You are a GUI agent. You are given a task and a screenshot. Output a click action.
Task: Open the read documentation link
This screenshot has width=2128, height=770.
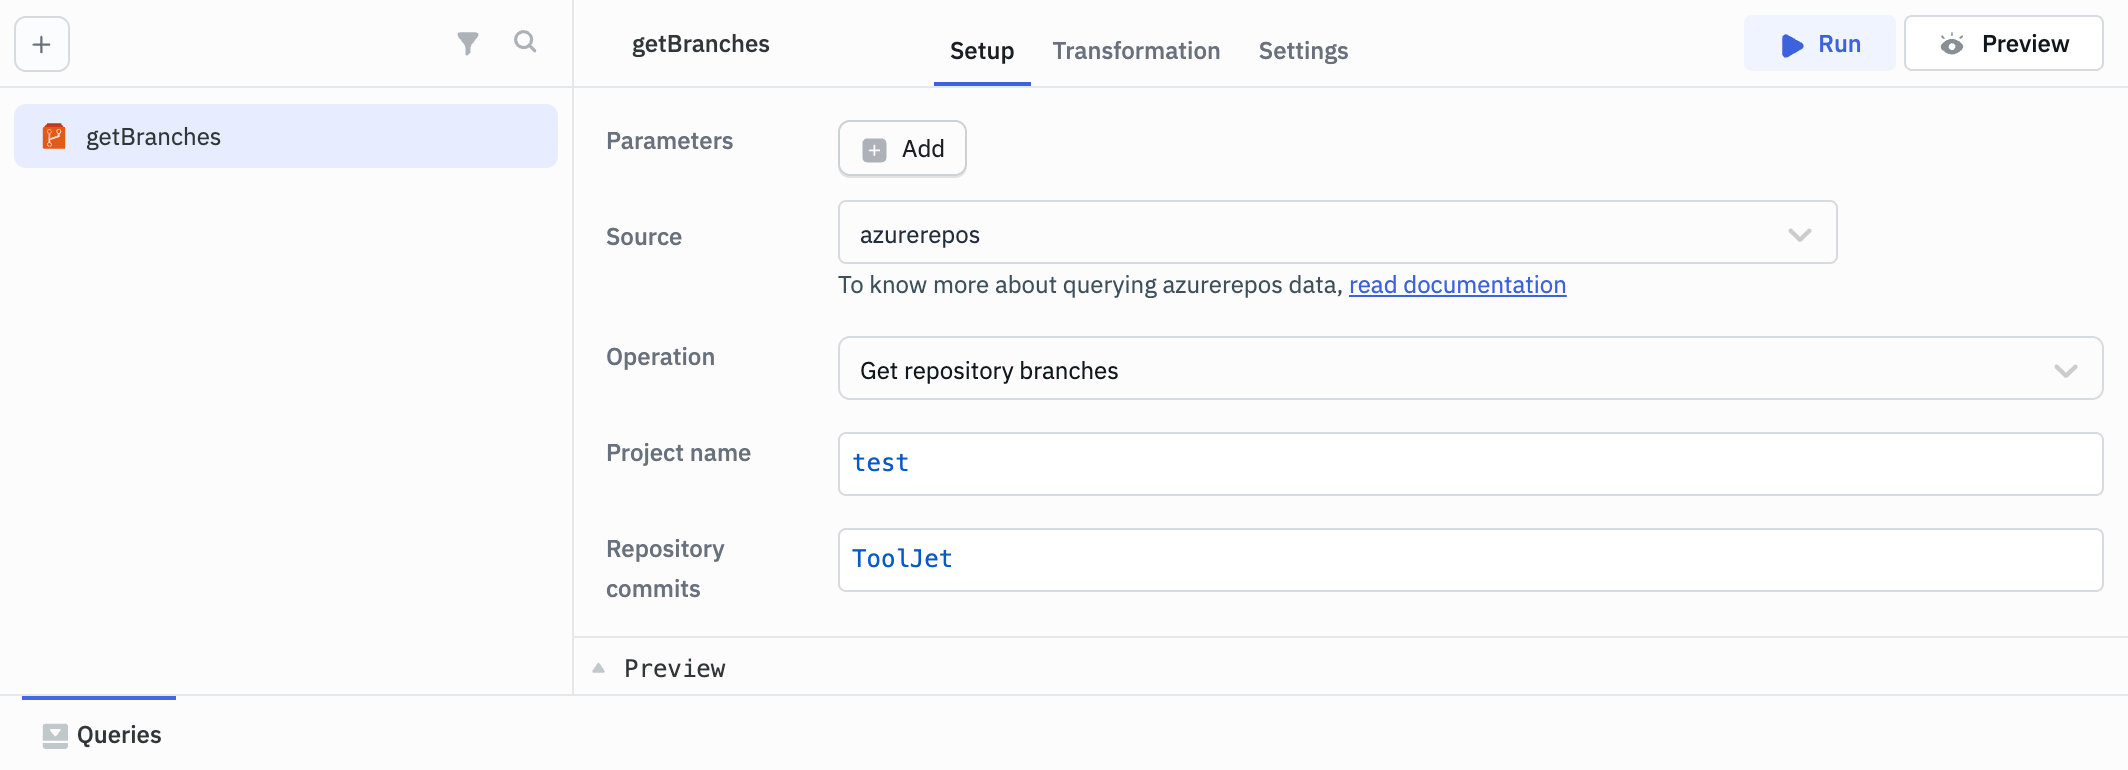(1457, 285)
